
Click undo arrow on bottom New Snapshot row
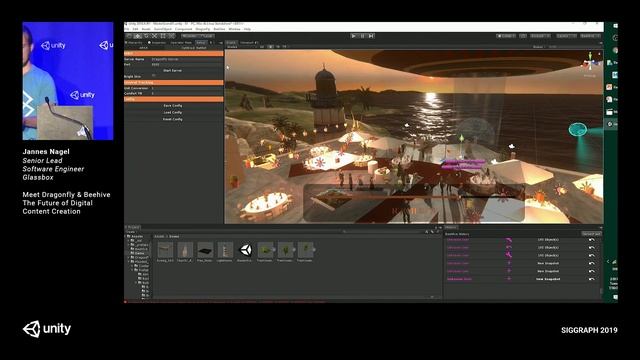click(591, 279)
